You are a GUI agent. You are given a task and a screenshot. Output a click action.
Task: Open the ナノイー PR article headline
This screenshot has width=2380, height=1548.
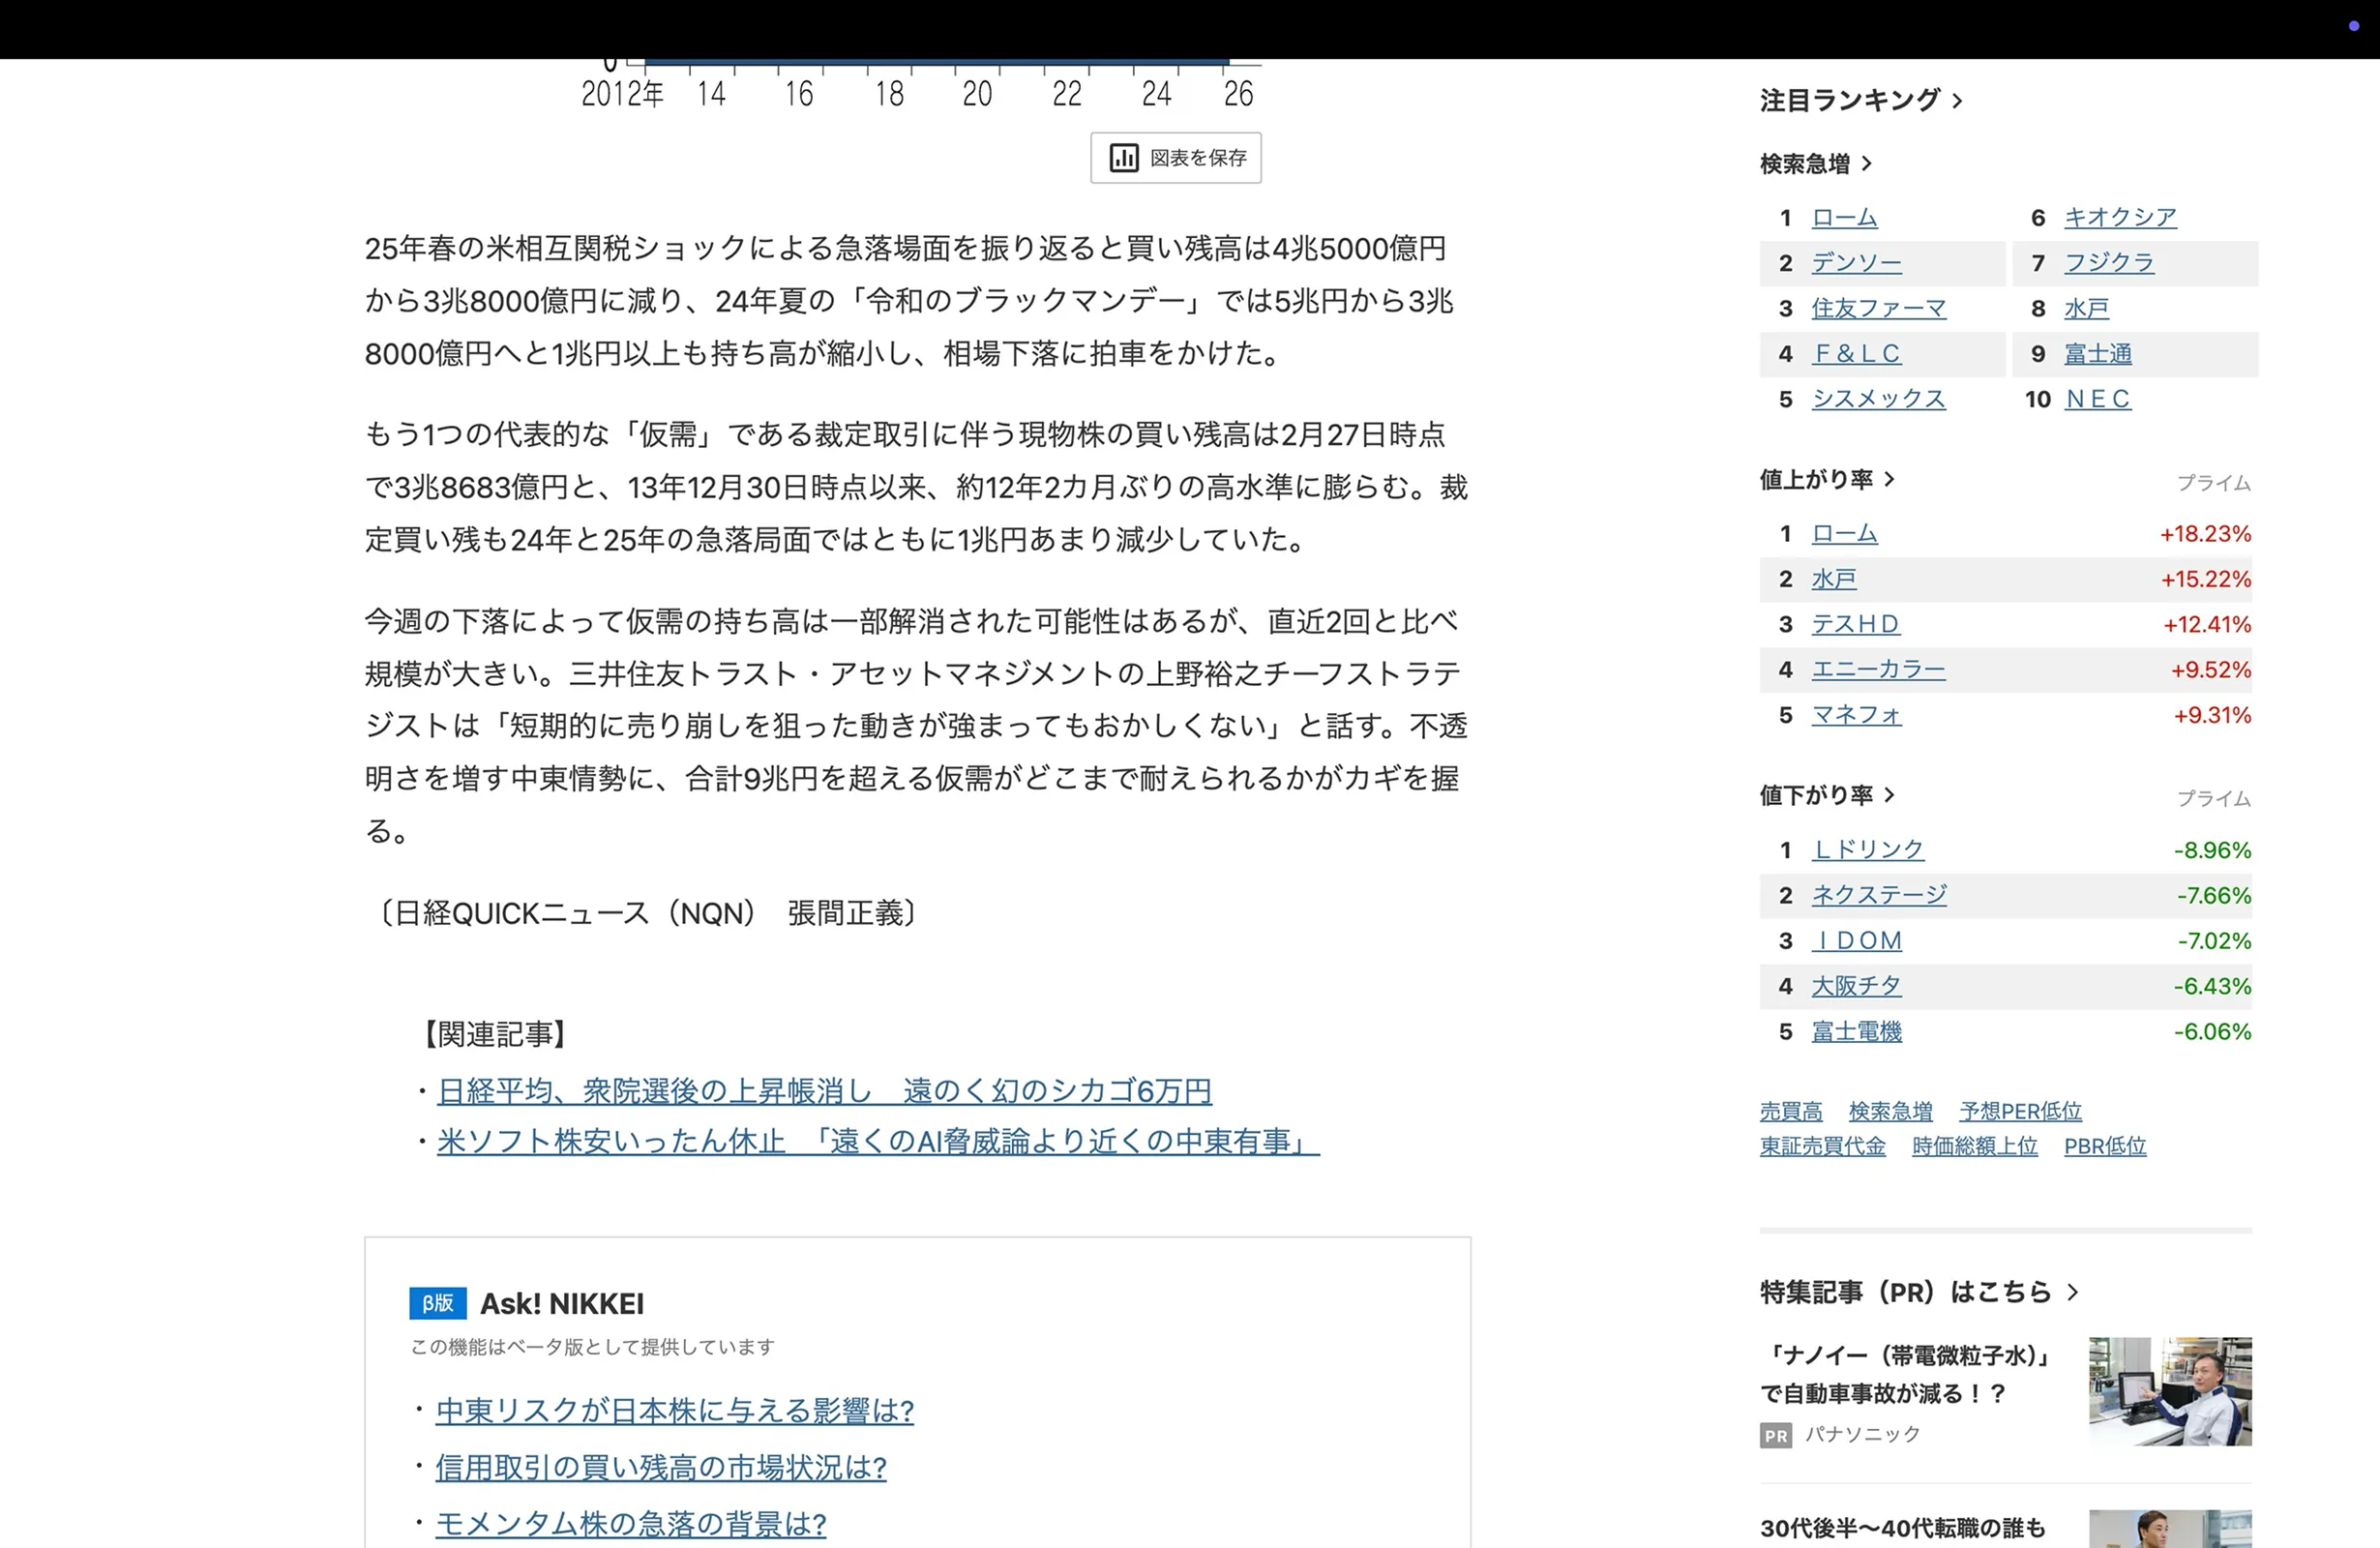(1907, 1374)
